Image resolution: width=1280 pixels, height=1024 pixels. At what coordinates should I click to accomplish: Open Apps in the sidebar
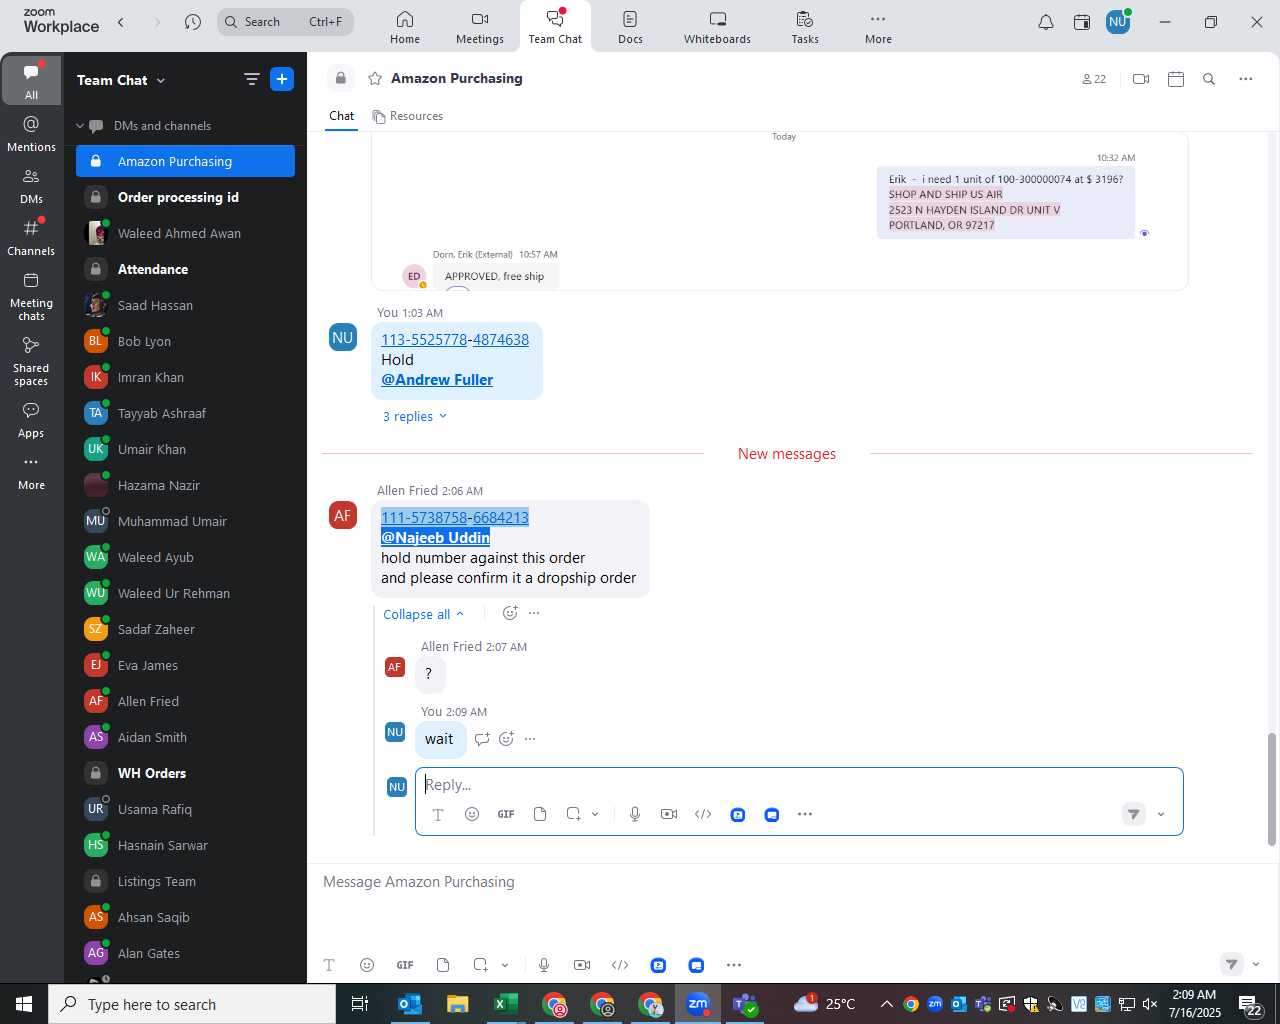[32, 420]
